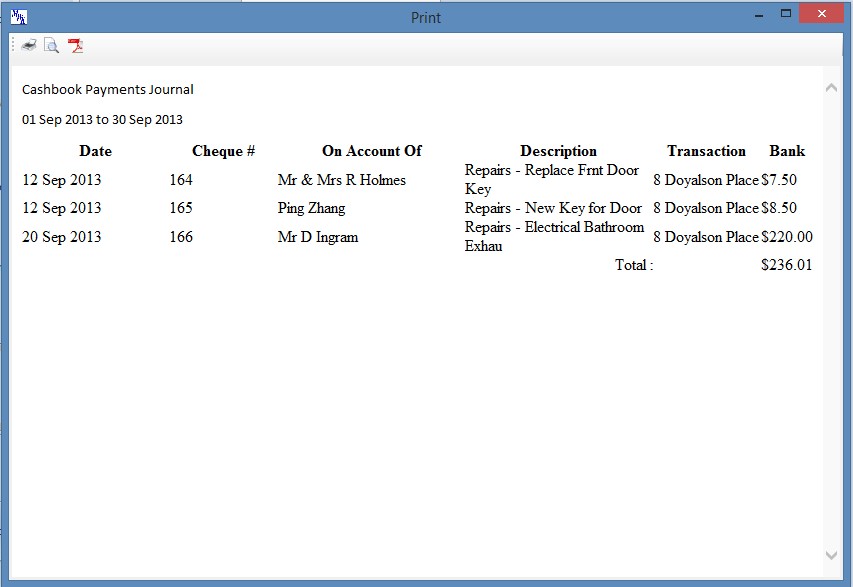Print the report via the printer icon
Image resolution: width=853 pixels, height=587 pixels.
coord(28,45)
